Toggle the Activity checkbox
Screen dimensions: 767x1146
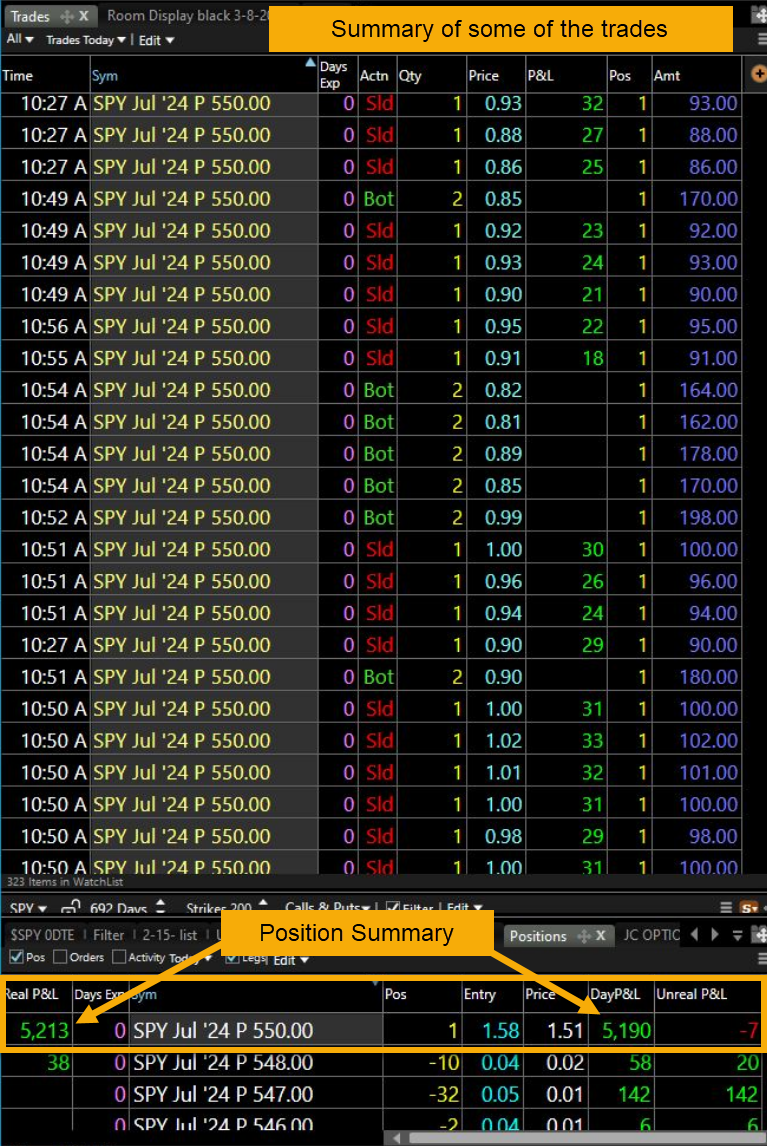click(118, 957)
